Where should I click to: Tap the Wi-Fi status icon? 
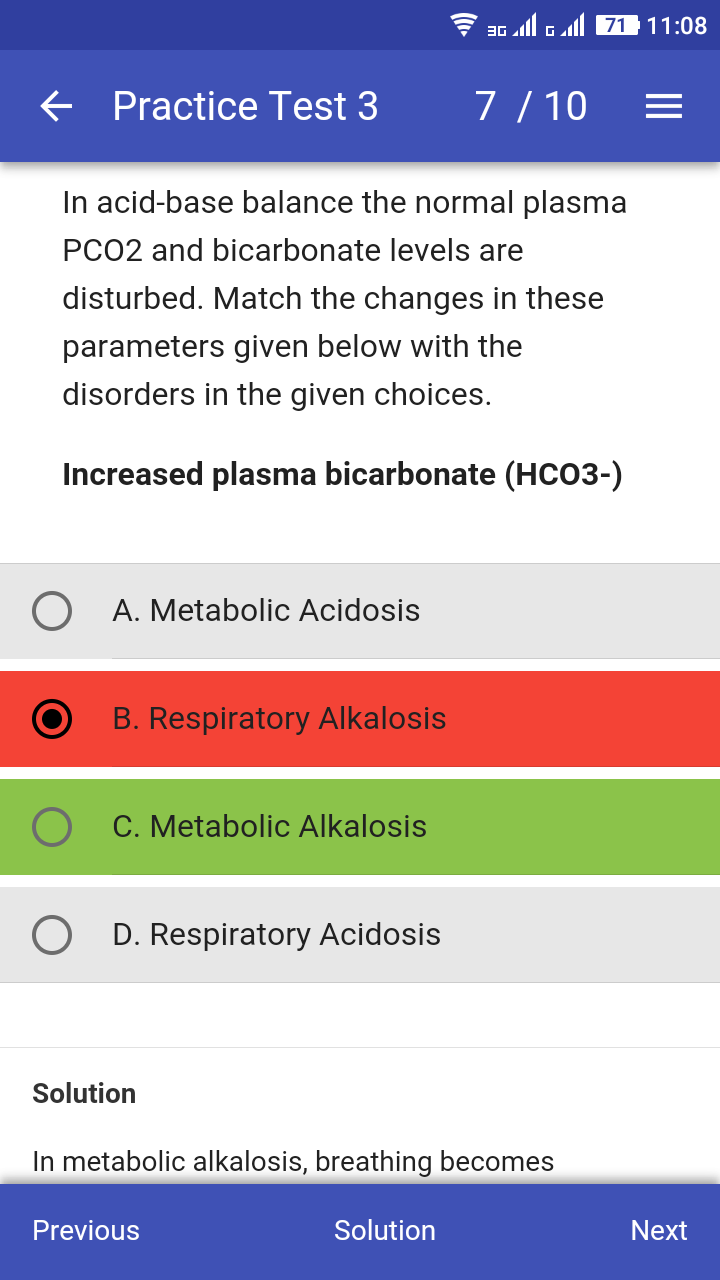coord(464,25)
